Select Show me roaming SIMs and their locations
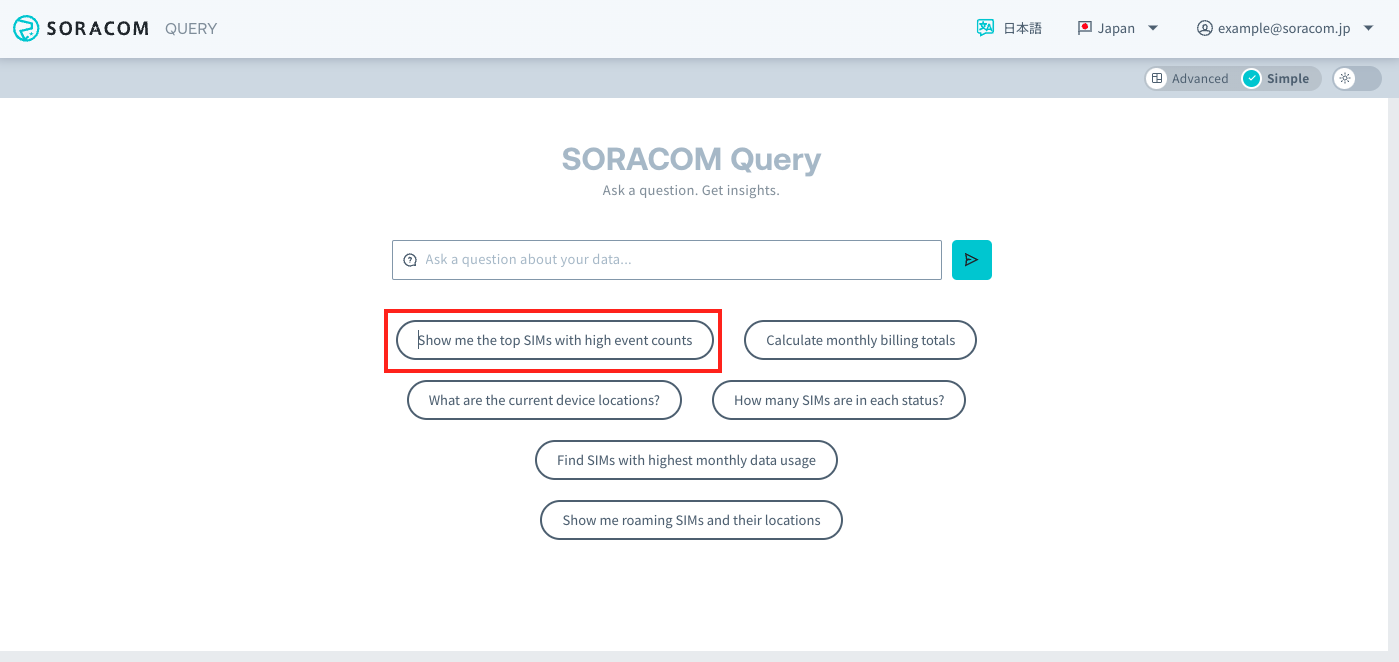The image size is (1399, 662). [690, 520]
